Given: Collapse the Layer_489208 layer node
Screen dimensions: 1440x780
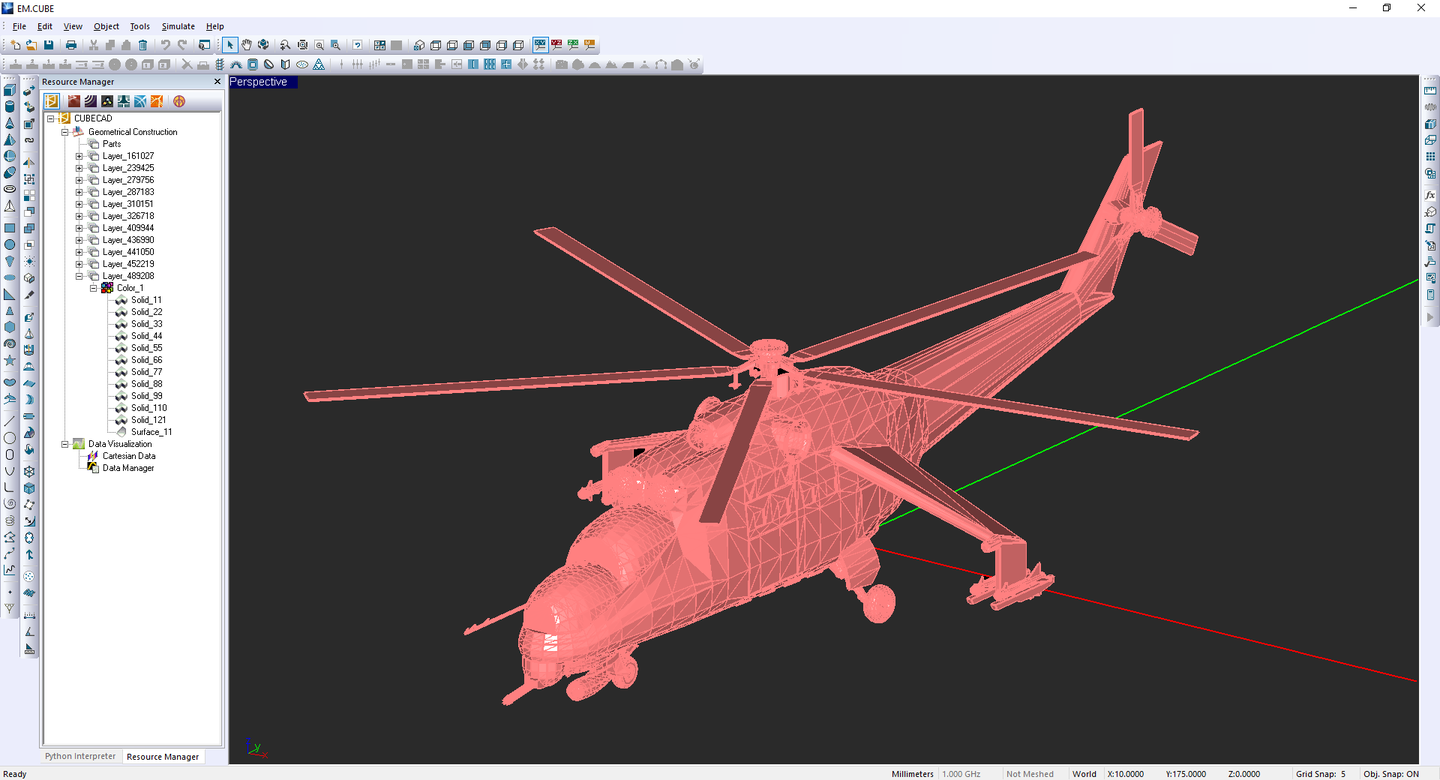Looking at the screenshot, I should click(80, 275).
